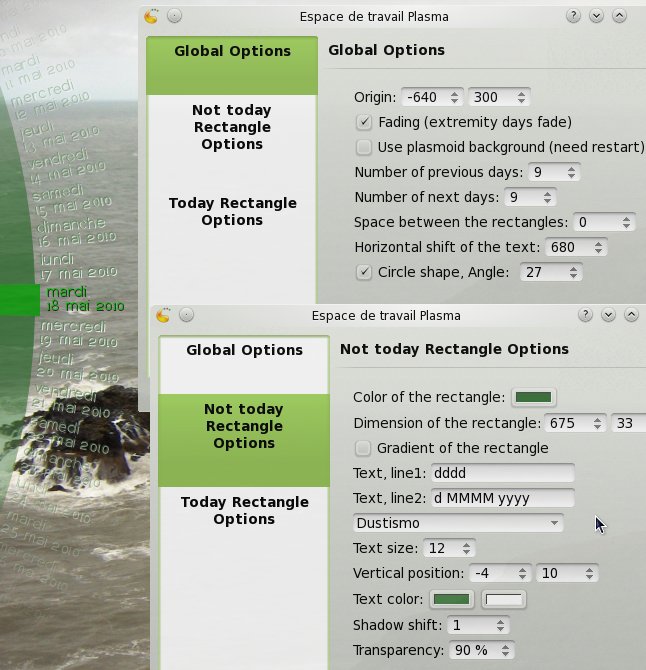Click the pin button in upper window titlebar
Image resolution: width=646 pixels, height=670 pixels.
[x=174, y=16]
